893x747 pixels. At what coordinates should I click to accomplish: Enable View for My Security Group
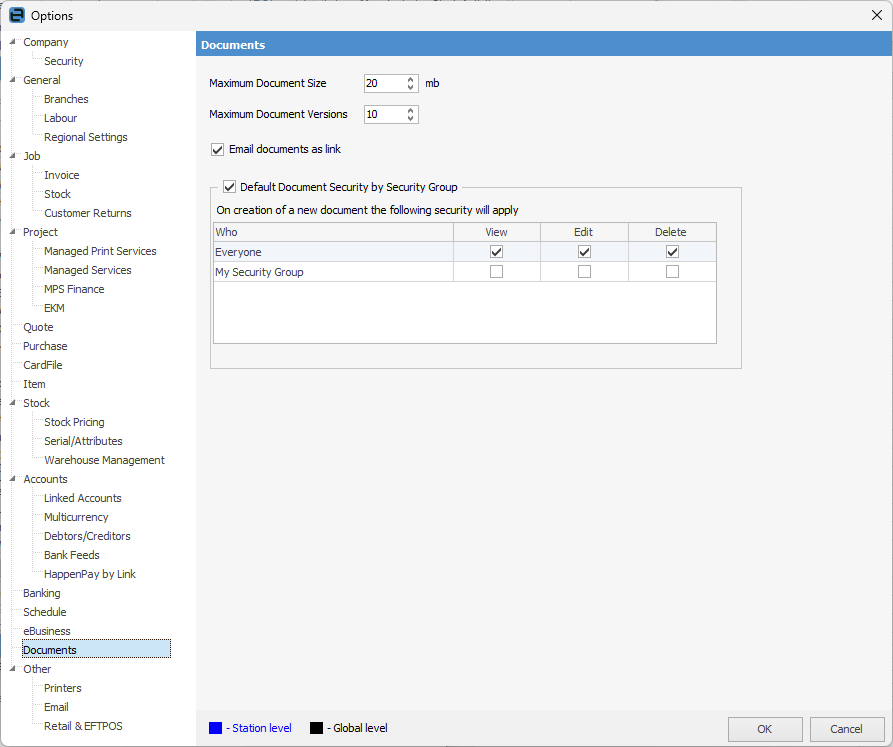pos(496,272)
